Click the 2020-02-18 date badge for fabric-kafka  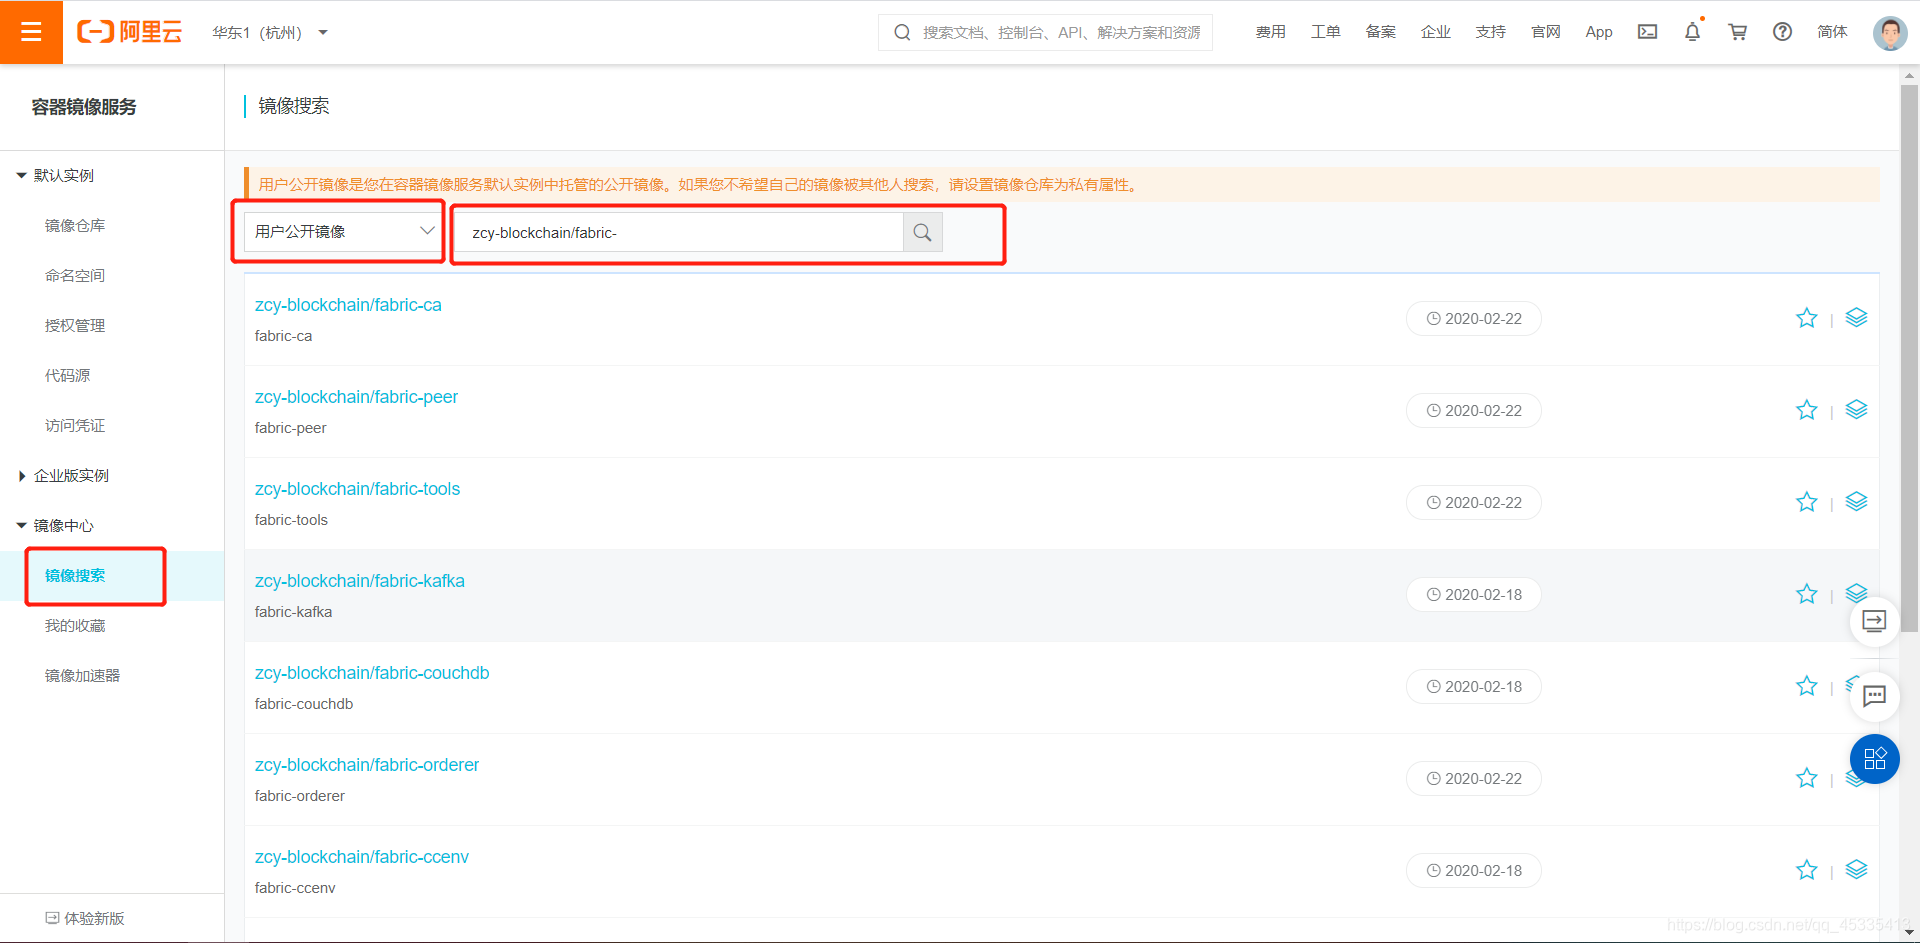pos(1474,595)
